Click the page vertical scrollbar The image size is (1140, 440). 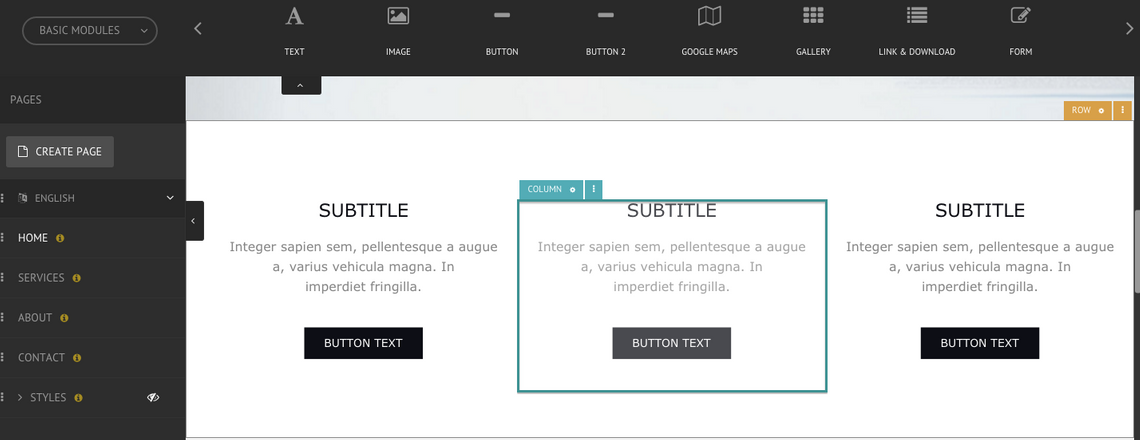(x=1135, y=251)
